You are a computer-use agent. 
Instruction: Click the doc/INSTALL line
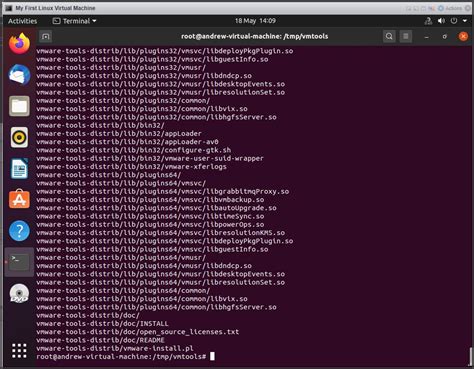pyautogui.click(x=102, y=324)
